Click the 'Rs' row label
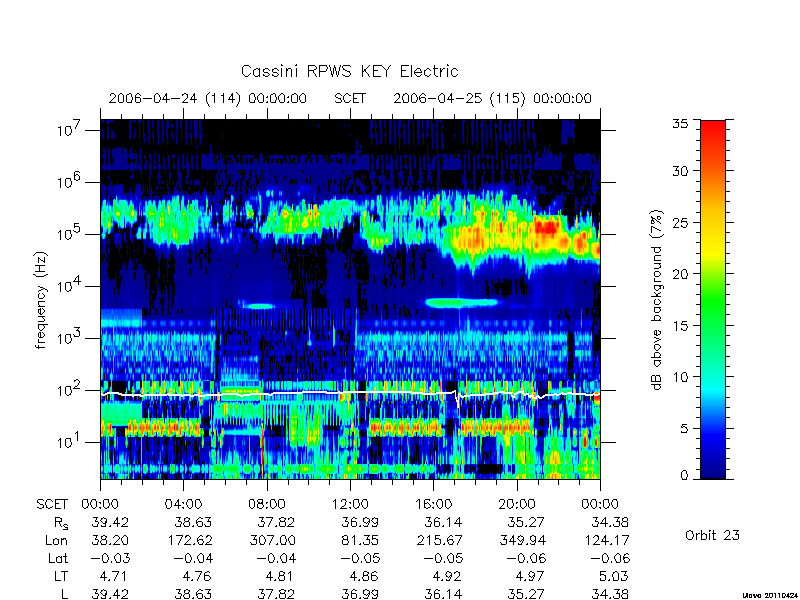Image resolution: width=800 pixels, height=600 pixels. (x=61, y=523)
